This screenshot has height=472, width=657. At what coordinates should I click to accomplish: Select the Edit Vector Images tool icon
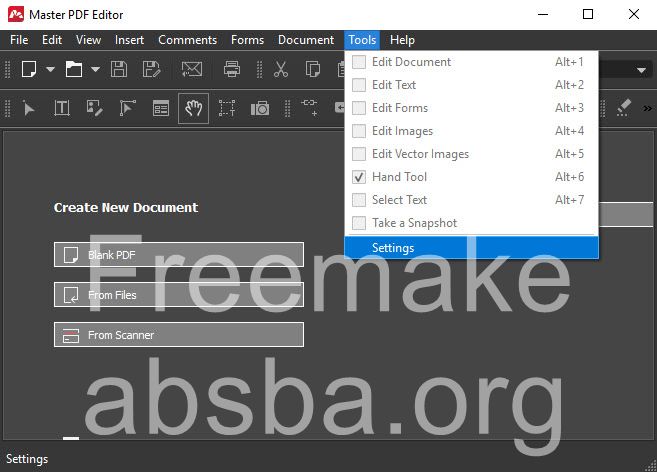click(x=127, y=109)
